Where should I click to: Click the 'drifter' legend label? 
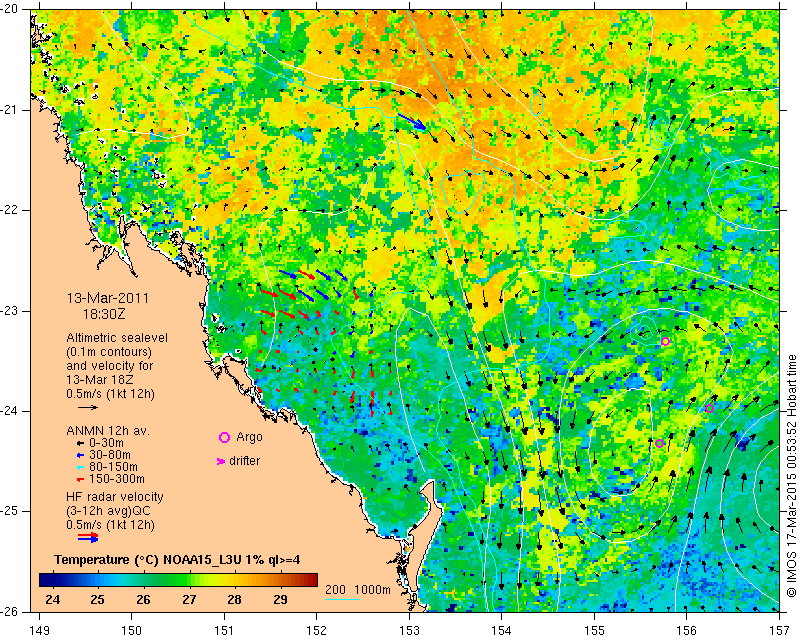pos(244,461)
